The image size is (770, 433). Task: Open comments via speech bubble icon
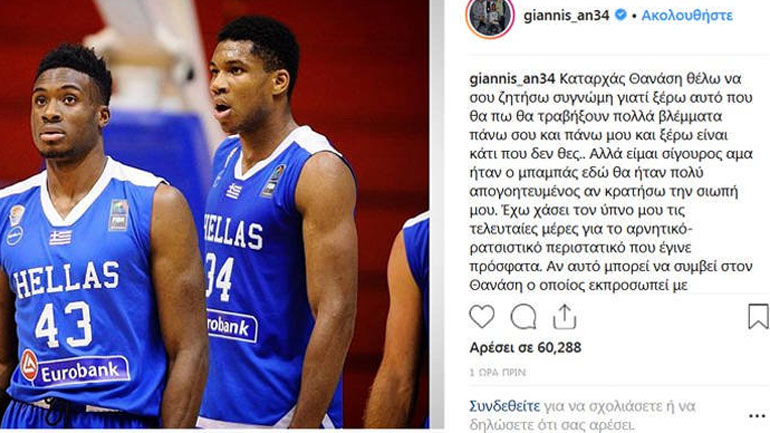pyautogui.click(x=523, y=317)
